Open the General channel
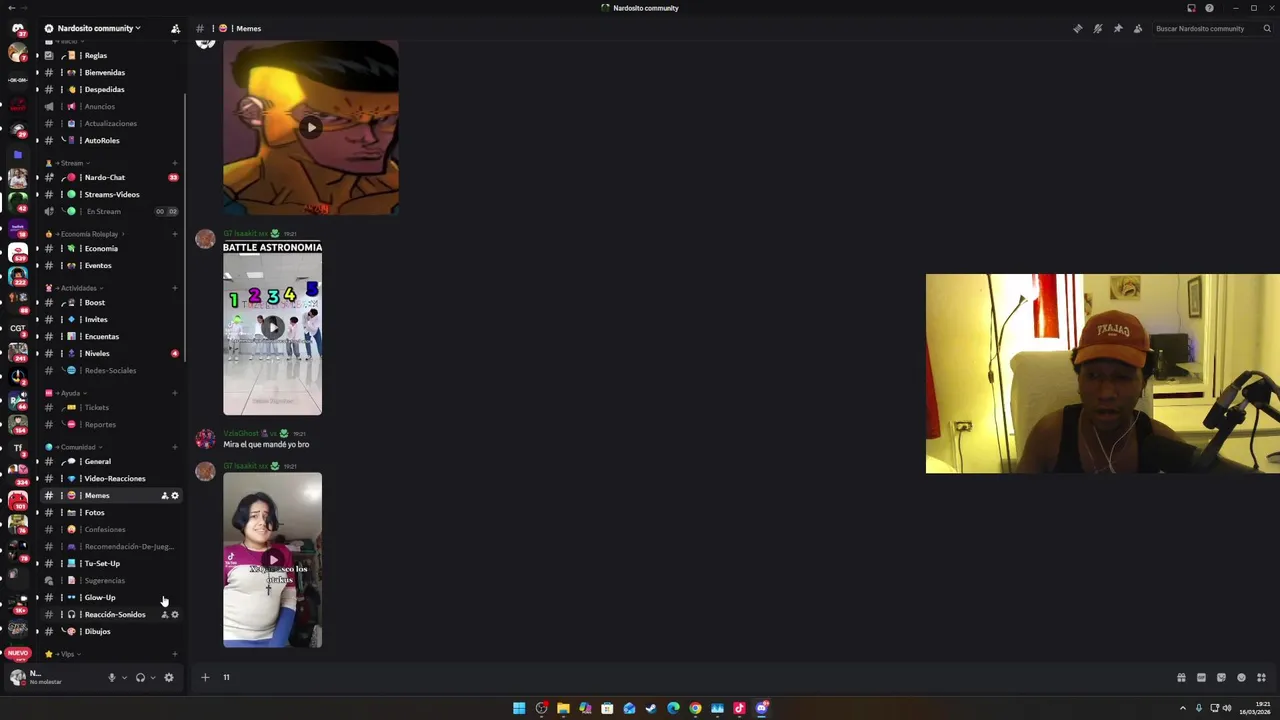The height and width of the screenshot is (720, 1280). click(x=110, y=462)
